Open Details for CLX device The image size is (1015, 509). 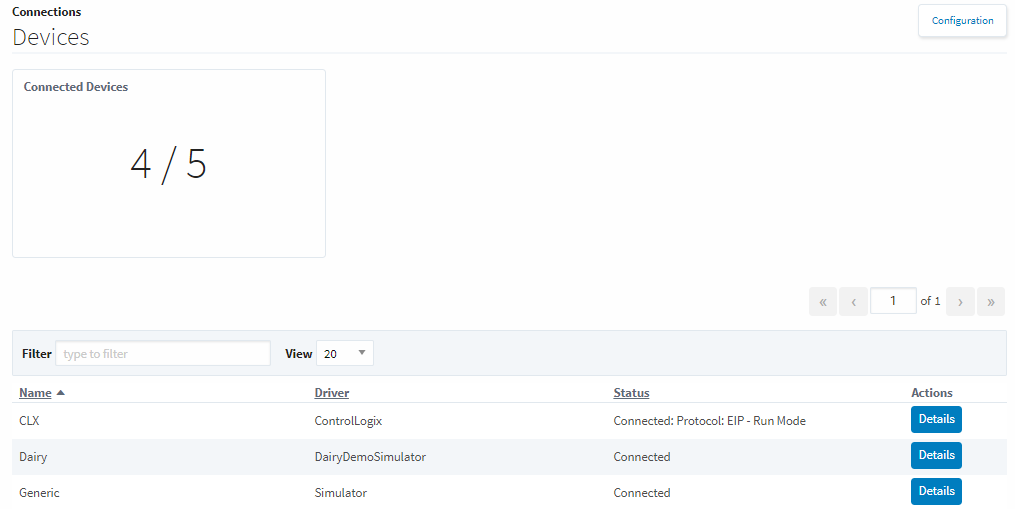tap(936, 419)
